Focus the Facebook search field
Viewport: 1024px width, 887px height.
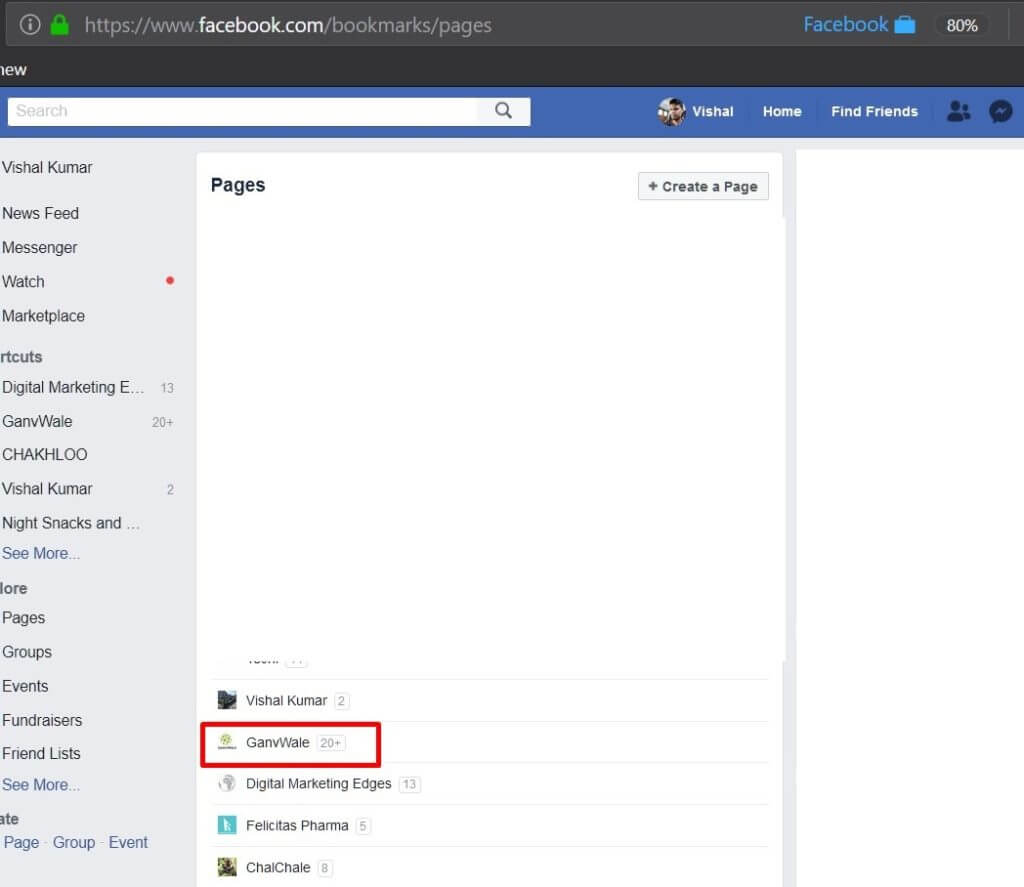click(x=242, y=111)
